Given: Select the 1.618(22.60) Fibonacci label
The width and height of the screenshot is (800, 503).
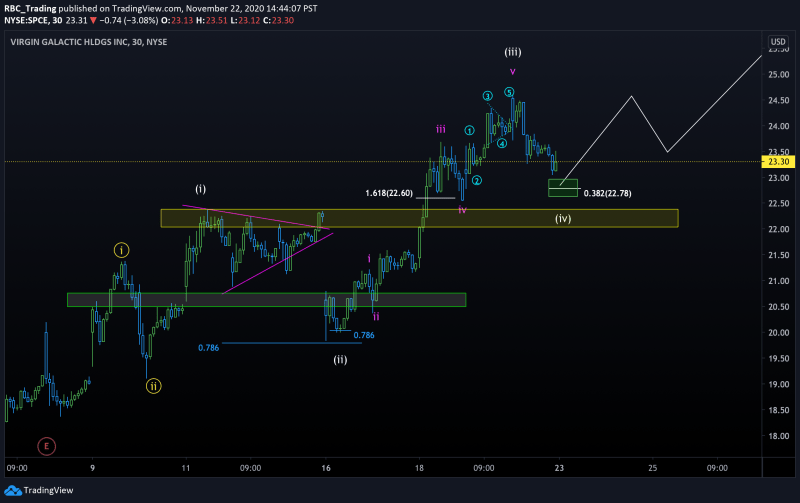Looking at the screenshot, I should (389, 193).
